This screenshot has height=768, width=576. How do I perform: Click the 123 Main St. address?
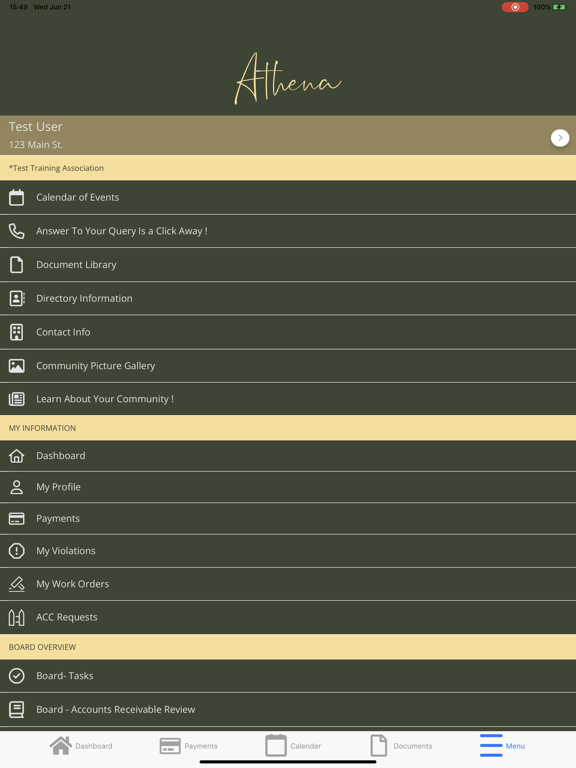pyautogui.click(x=36, y=145)
